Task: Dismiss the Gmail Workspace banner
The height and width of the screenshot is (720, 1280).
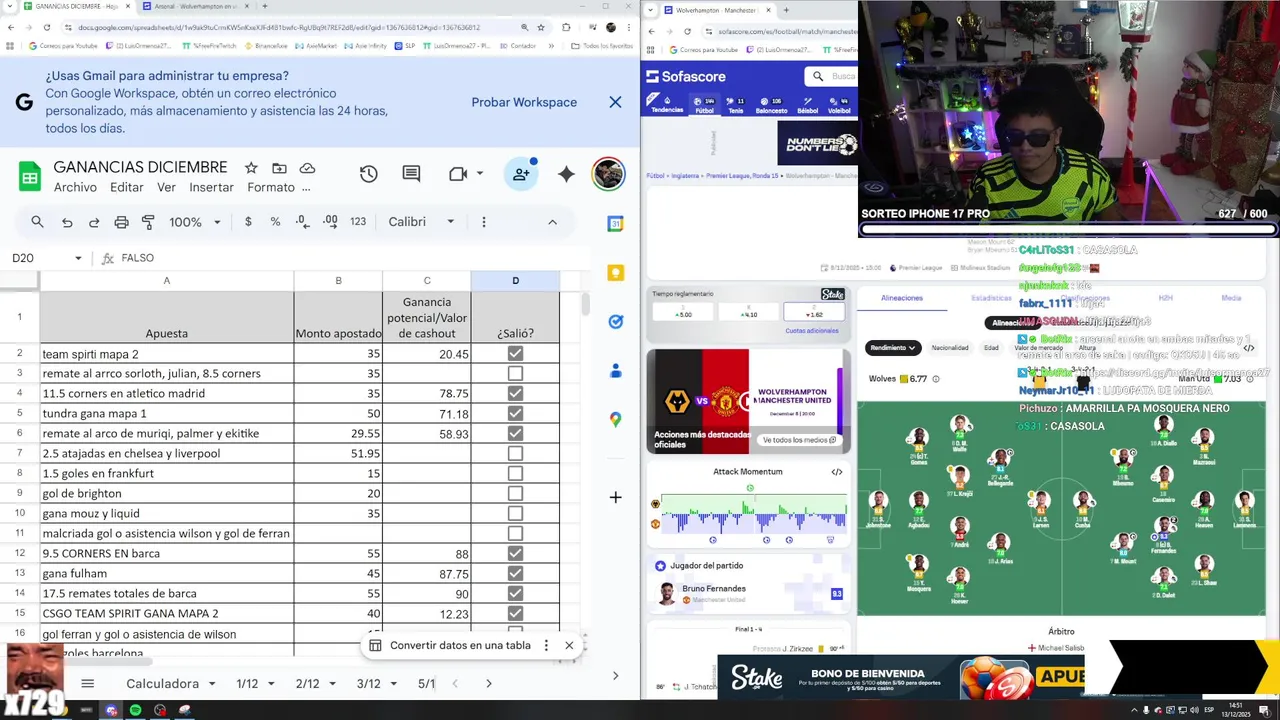Action: [615, 102]
